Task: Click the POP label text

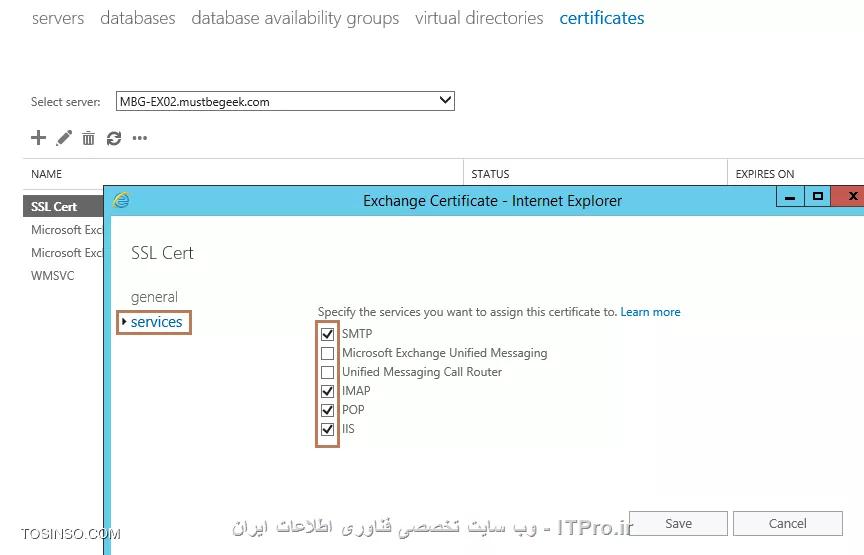Action: (353, 410)
